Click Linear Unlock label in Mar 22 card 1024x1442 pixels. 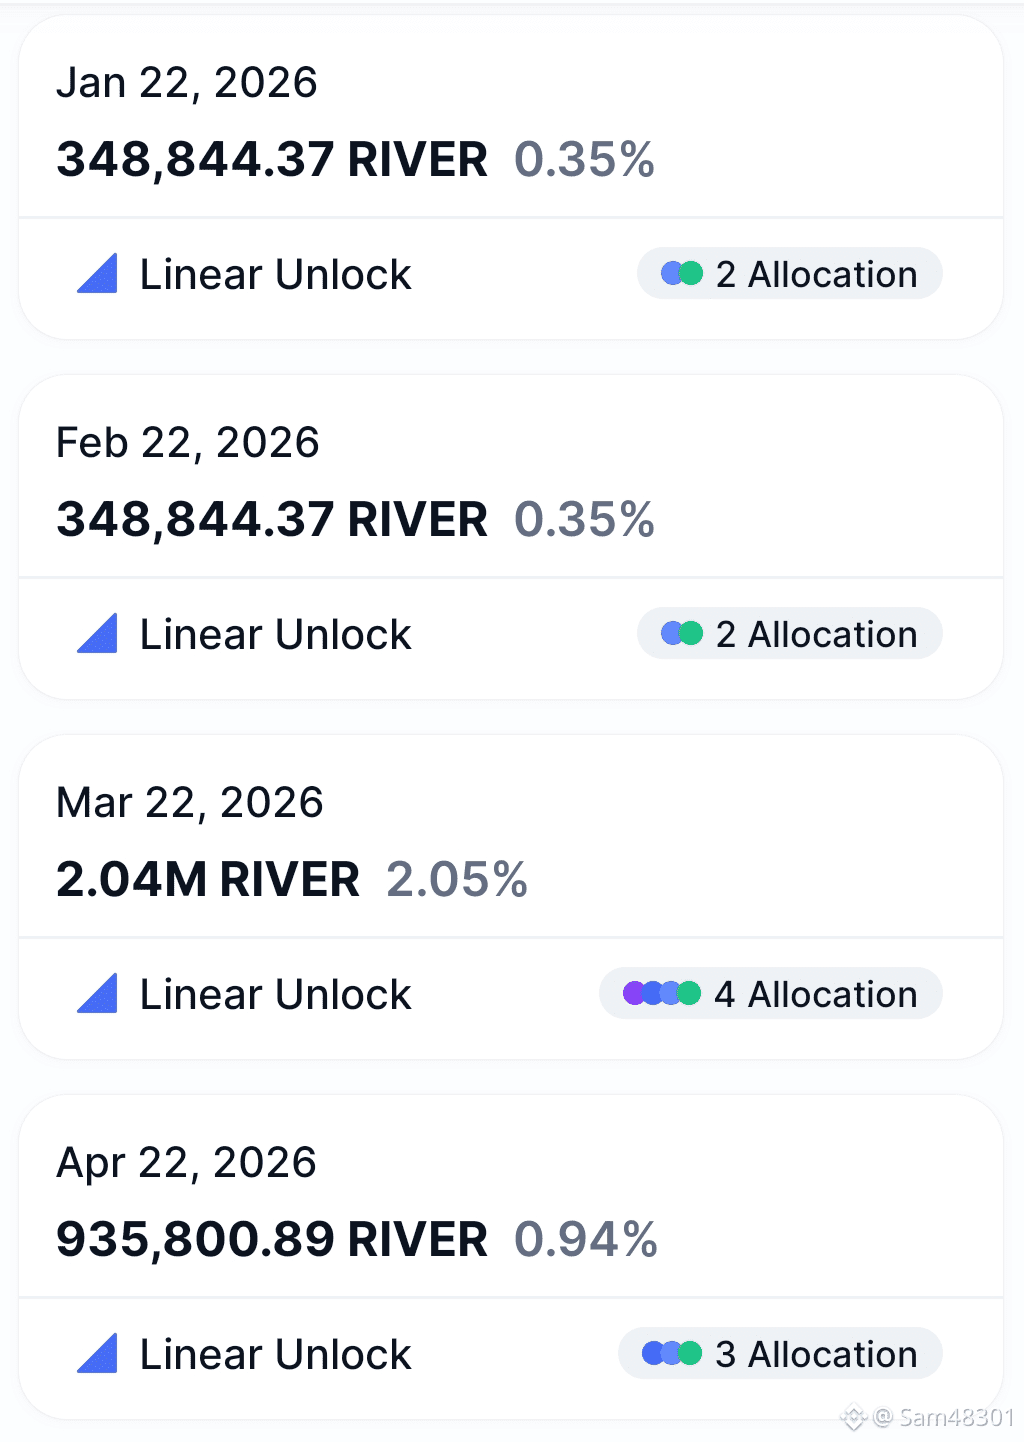[276, 995]
